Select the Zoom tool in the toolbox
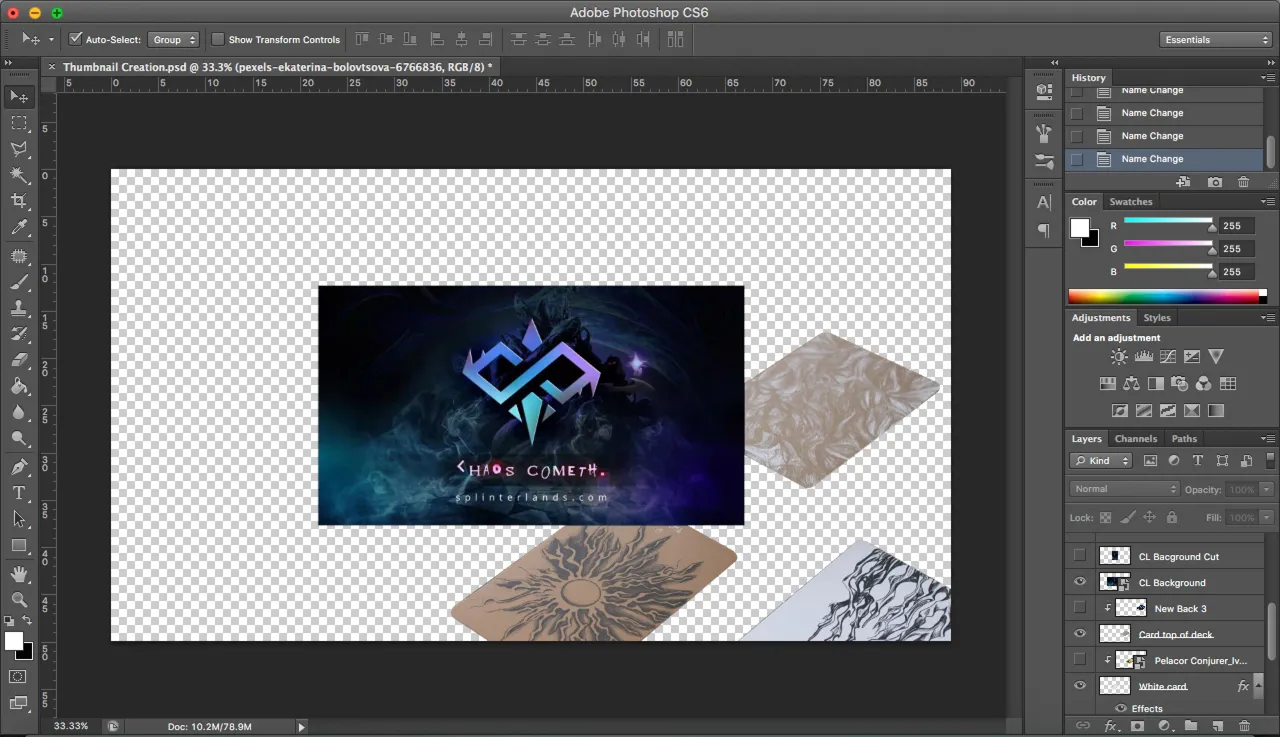This screenshot has height=737, width=1280. pos(19,600)
